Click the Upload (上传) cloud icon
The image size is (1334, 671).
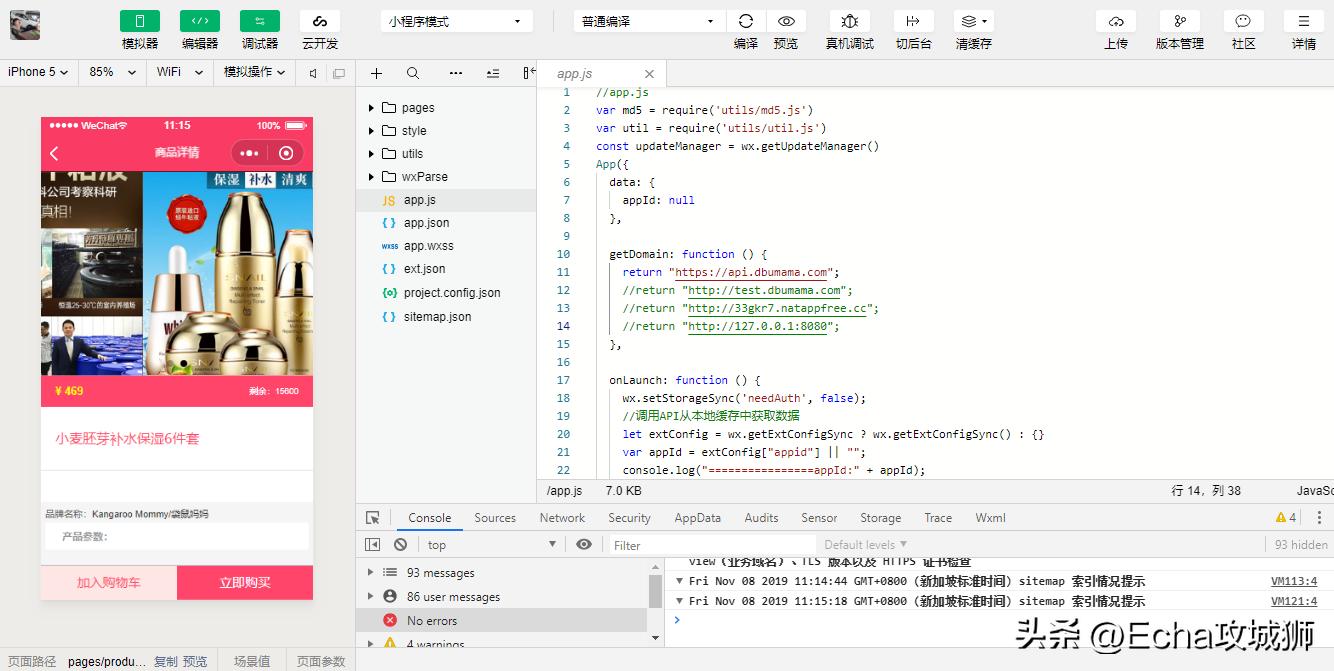coord(1116,21)
